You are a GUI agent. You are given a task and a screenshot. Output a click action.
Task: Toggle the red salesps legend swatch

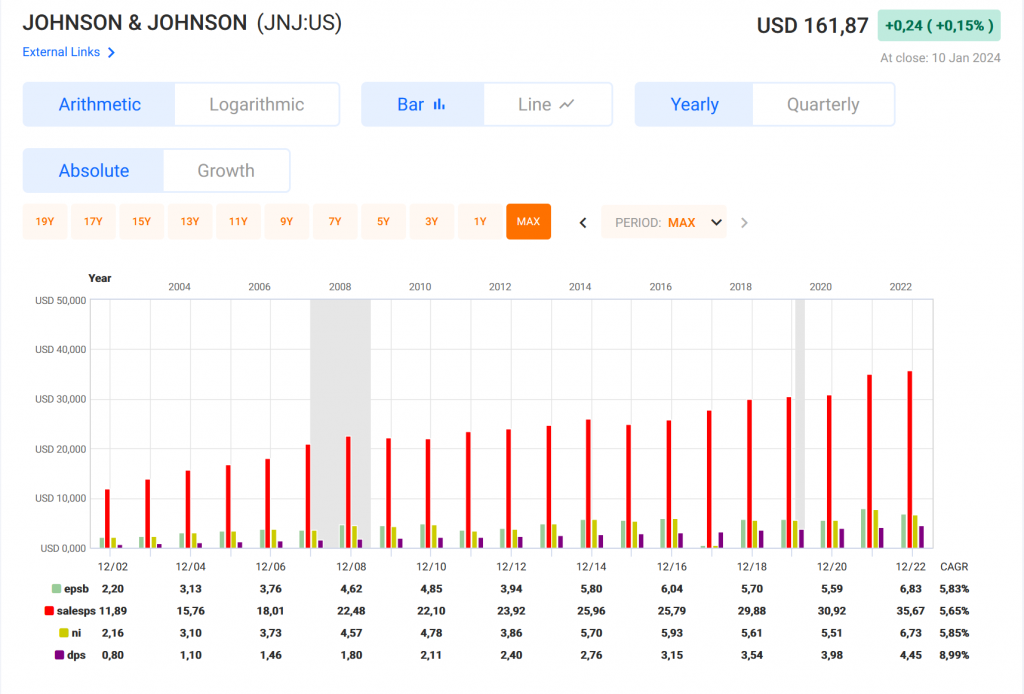48,611
